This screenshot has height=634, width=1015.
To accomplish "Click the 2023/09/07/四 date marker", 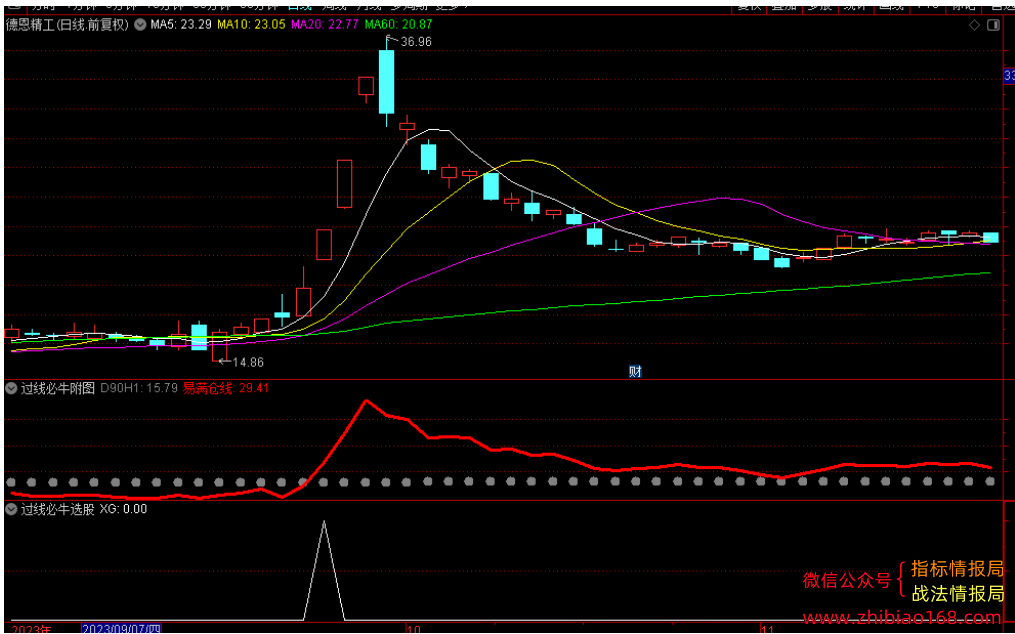I will (x=121, y=629).
